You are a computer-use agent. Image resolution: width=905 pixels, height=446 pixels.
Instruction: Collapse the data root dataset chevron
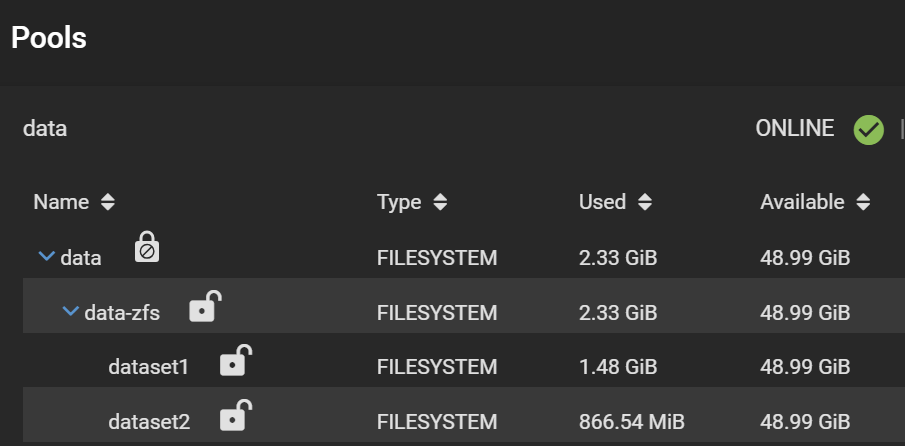tap(46, 257)
